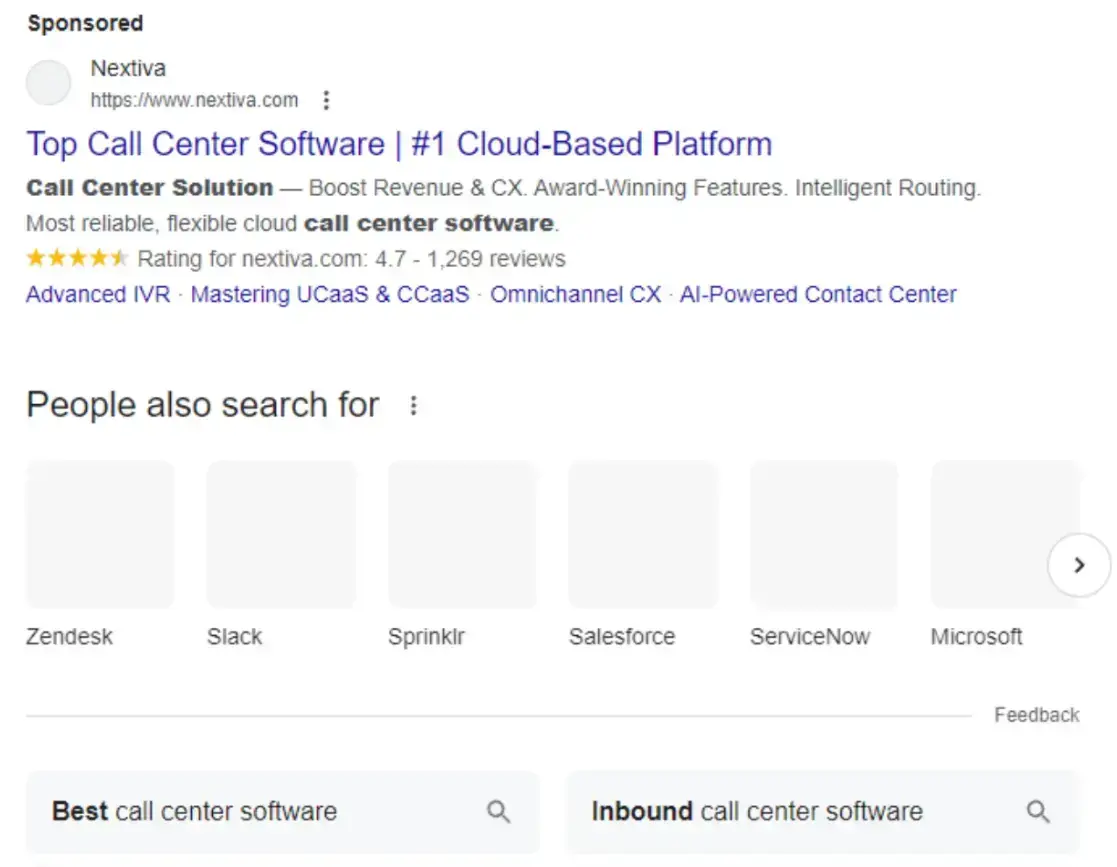Open the Advanced IVR sitelink
This screenshot has height=867, width=1117.
[97, 294]
